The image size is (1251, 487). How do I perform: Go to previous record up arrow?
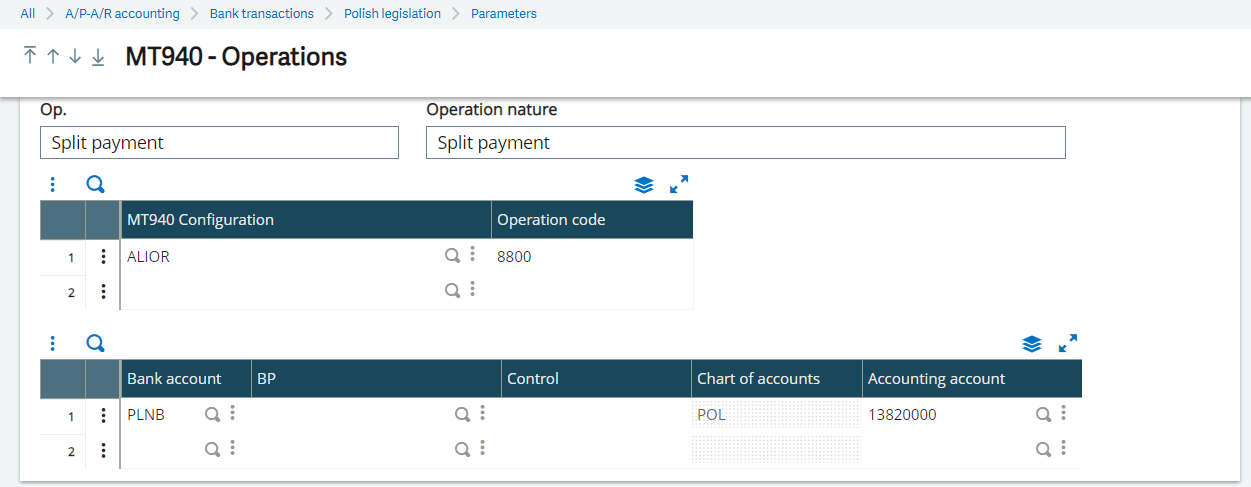point(53,57)
